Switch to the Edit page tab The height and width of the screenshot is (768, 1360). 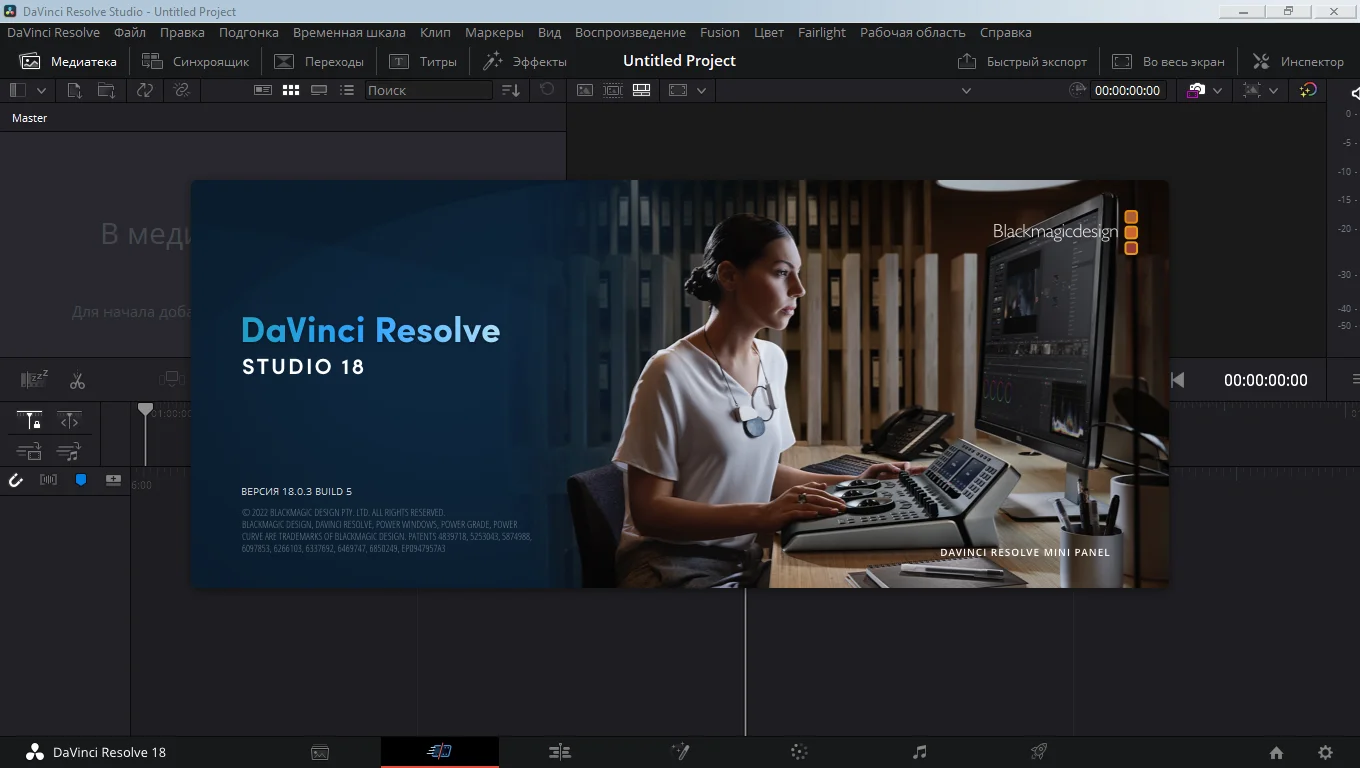coord(560,752)
